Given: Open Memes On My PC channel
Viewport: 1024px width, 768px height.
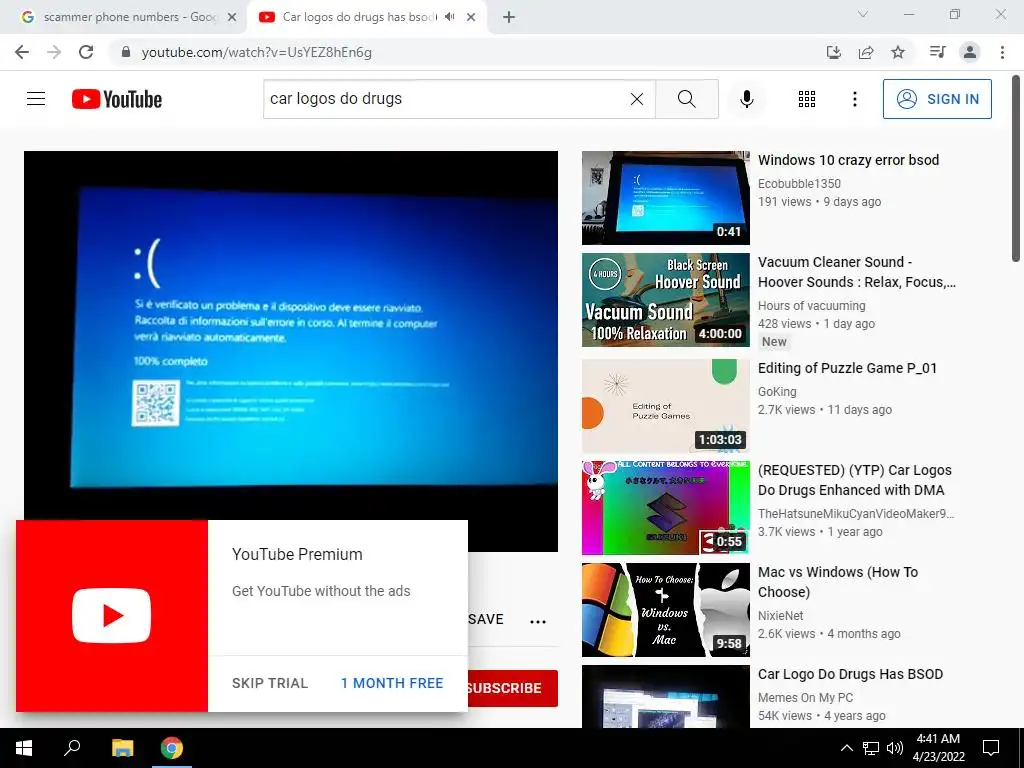Looking at the screenshot, I should [805, 697].
